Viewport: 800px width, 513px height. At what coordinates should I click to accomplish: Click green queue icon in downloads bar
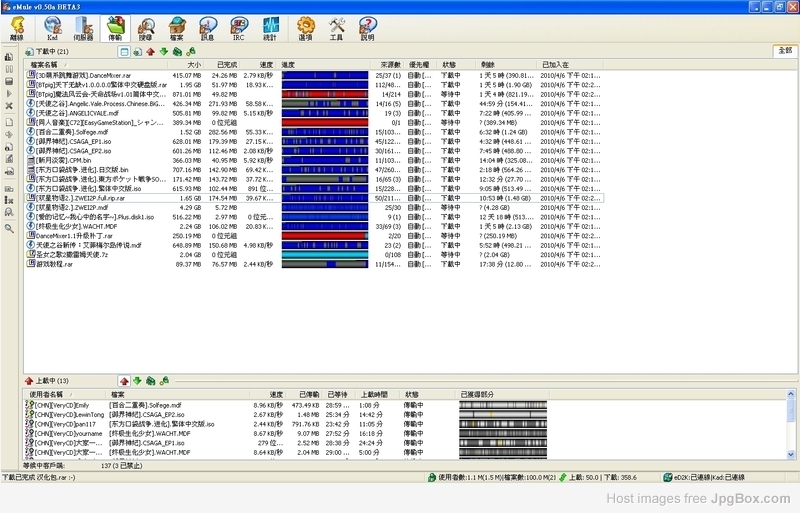point(177,52)
